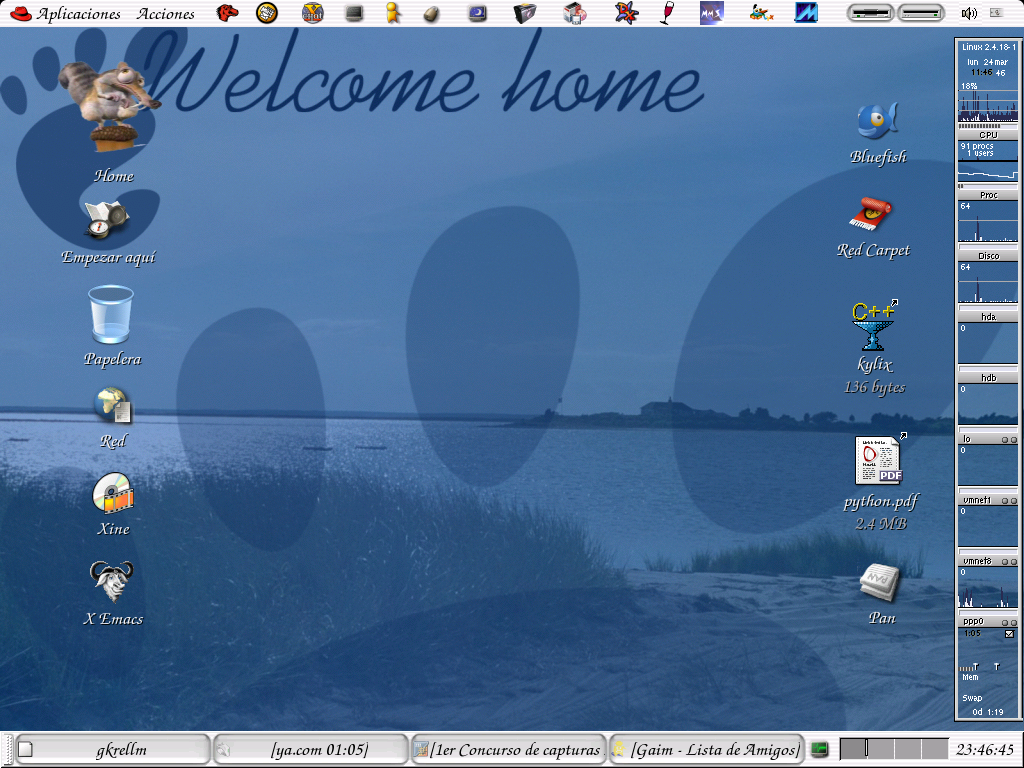Launch the blue M icon in top panel
1024x768 pixels.
point(806,12)
